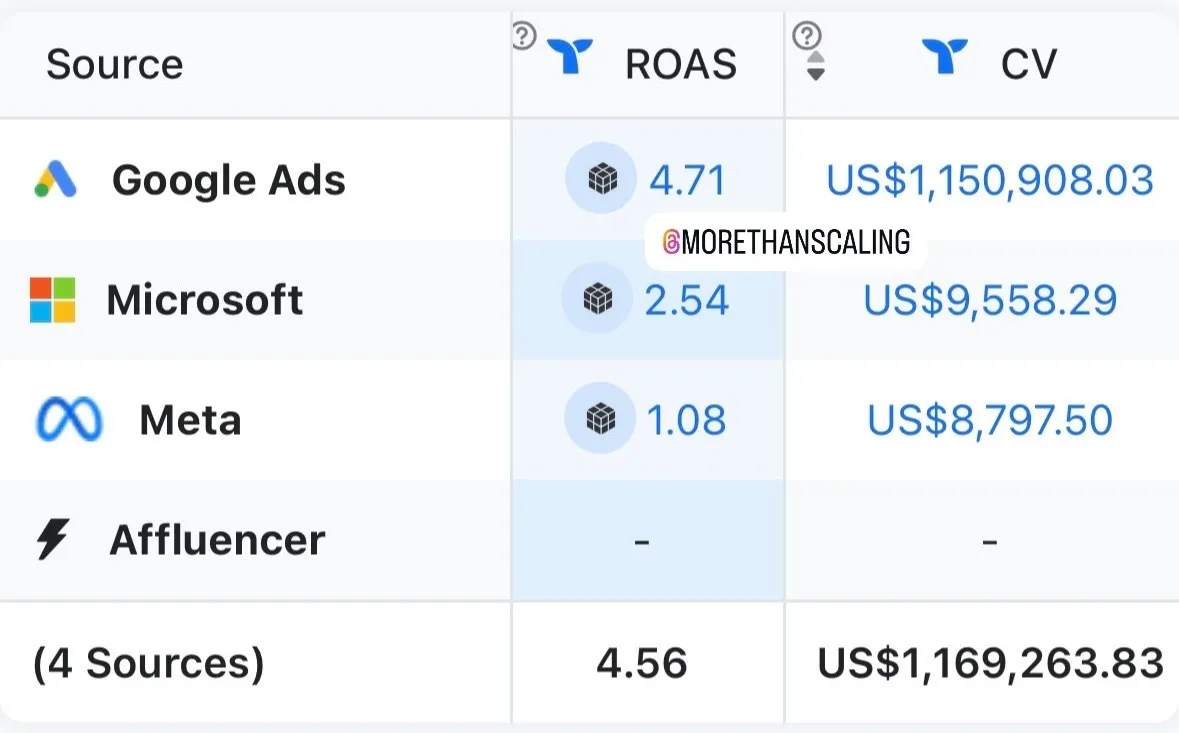Open the cube model icon beside 1.08

point(600,418)
